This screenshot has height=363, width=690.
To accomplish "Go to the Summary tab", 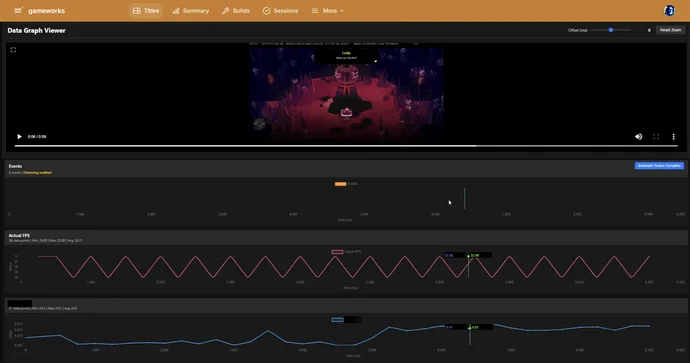I will point(191,11).
